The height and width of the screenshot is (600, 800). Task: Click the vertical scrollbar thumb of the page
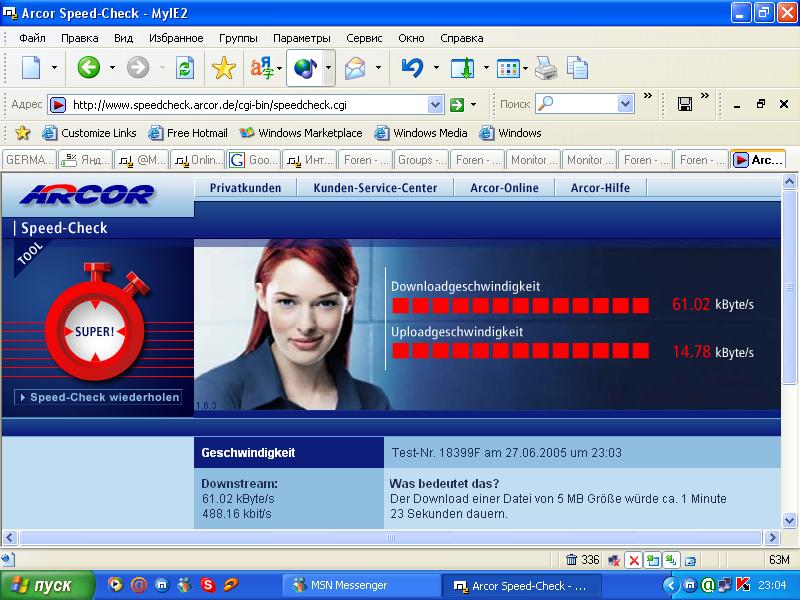point(789,287)
